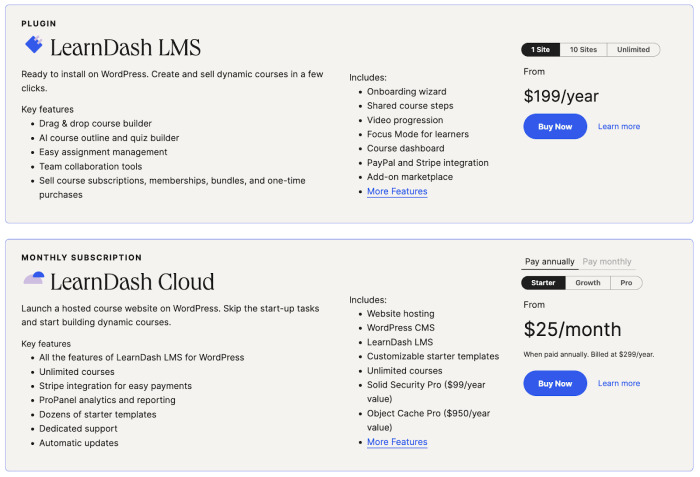
Task: Expand More Features in the LMS plugin card
Action: coord(397,191)
